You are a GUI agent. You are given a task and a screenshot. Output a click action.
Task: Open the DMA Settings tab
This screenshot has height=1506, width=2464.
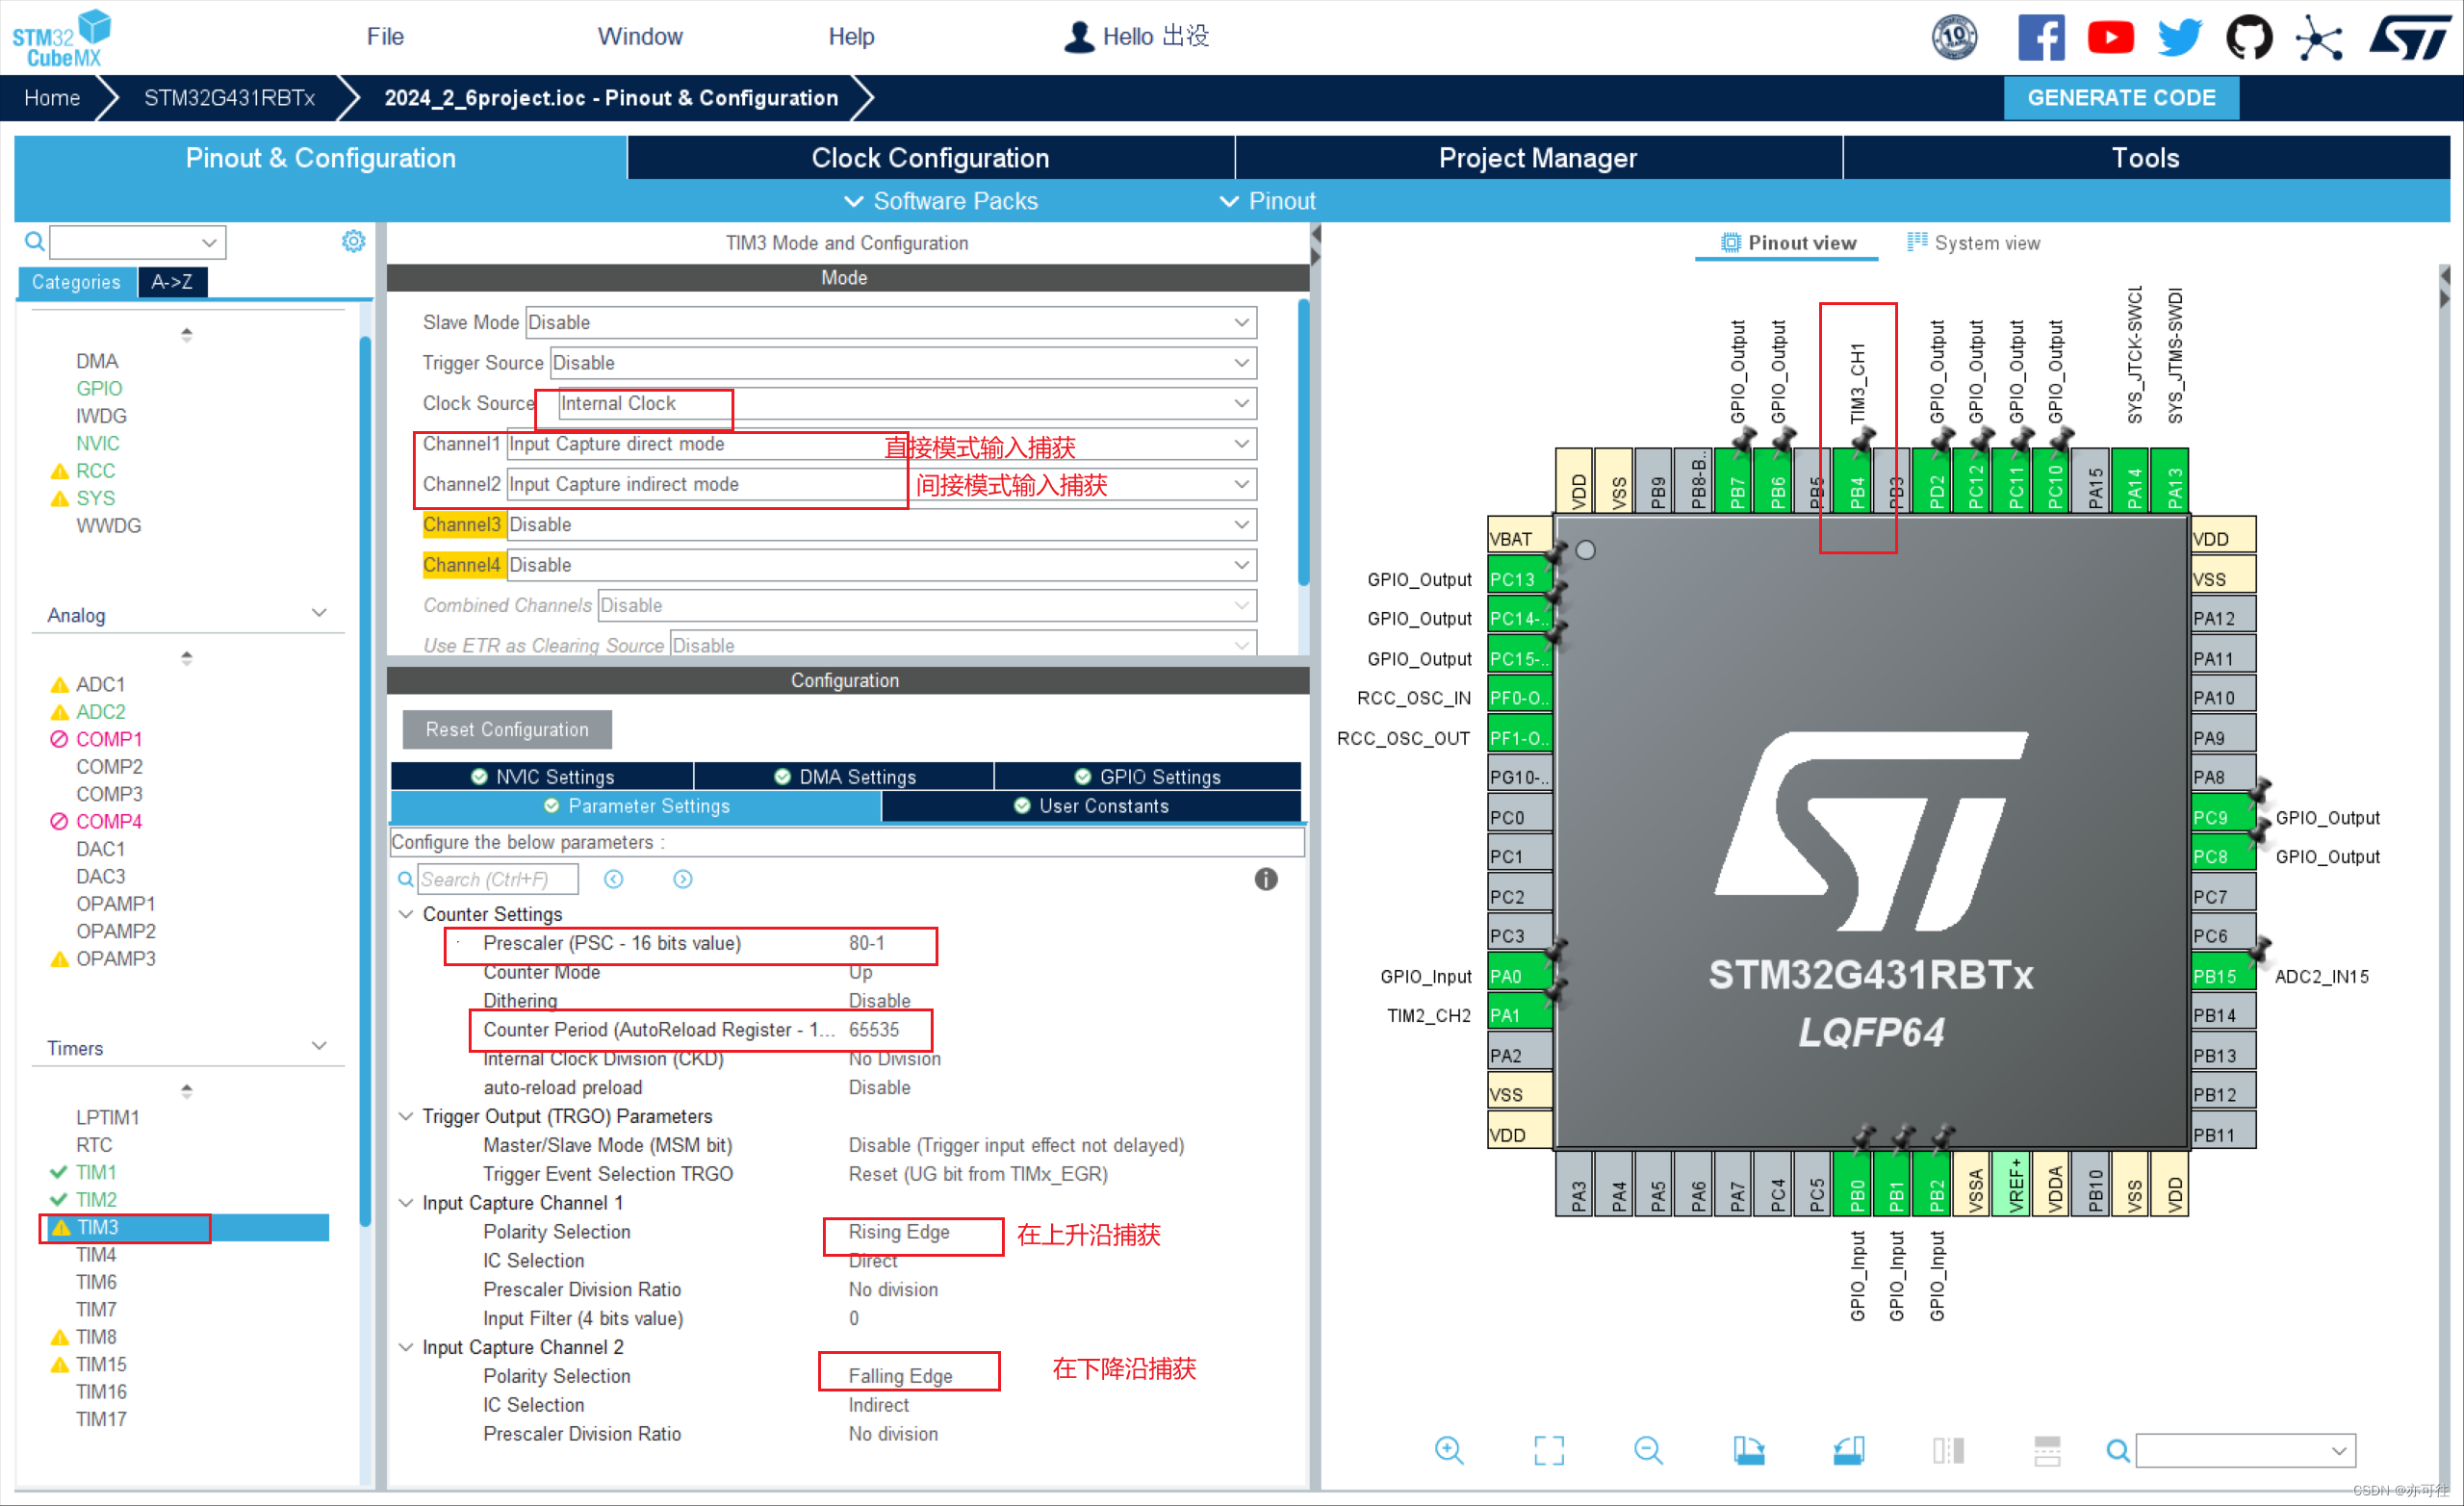coord(844,777)
